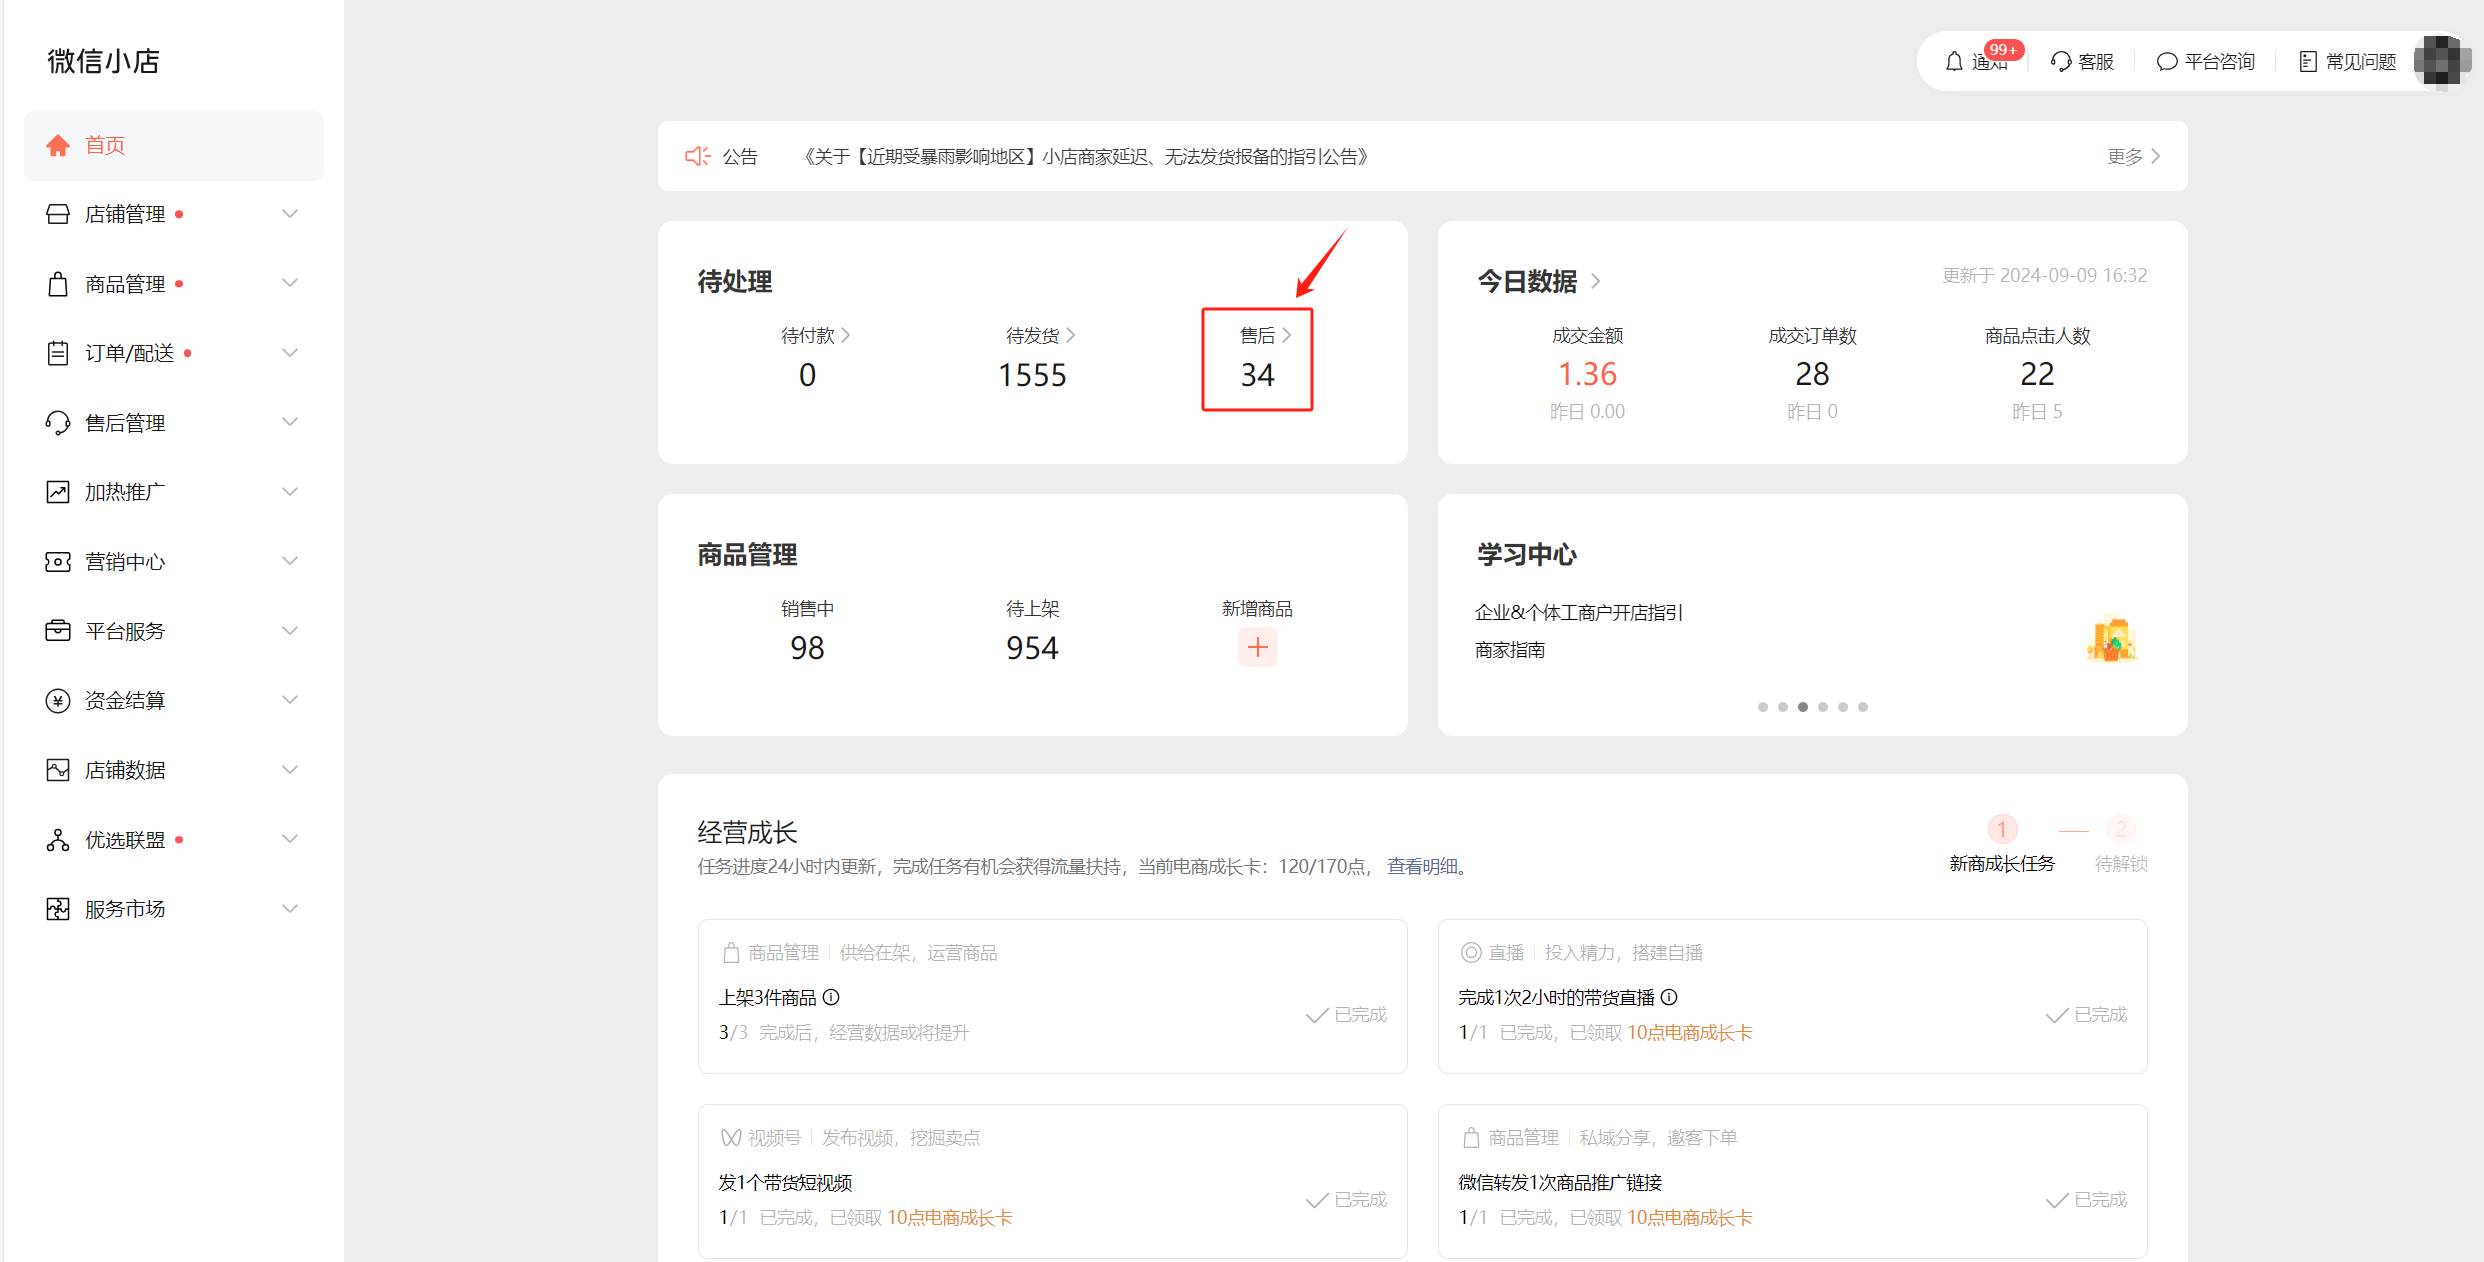Click the profile avatar at top right
This screenshot has width=2484, height=1262.
tap(2441, 61)
